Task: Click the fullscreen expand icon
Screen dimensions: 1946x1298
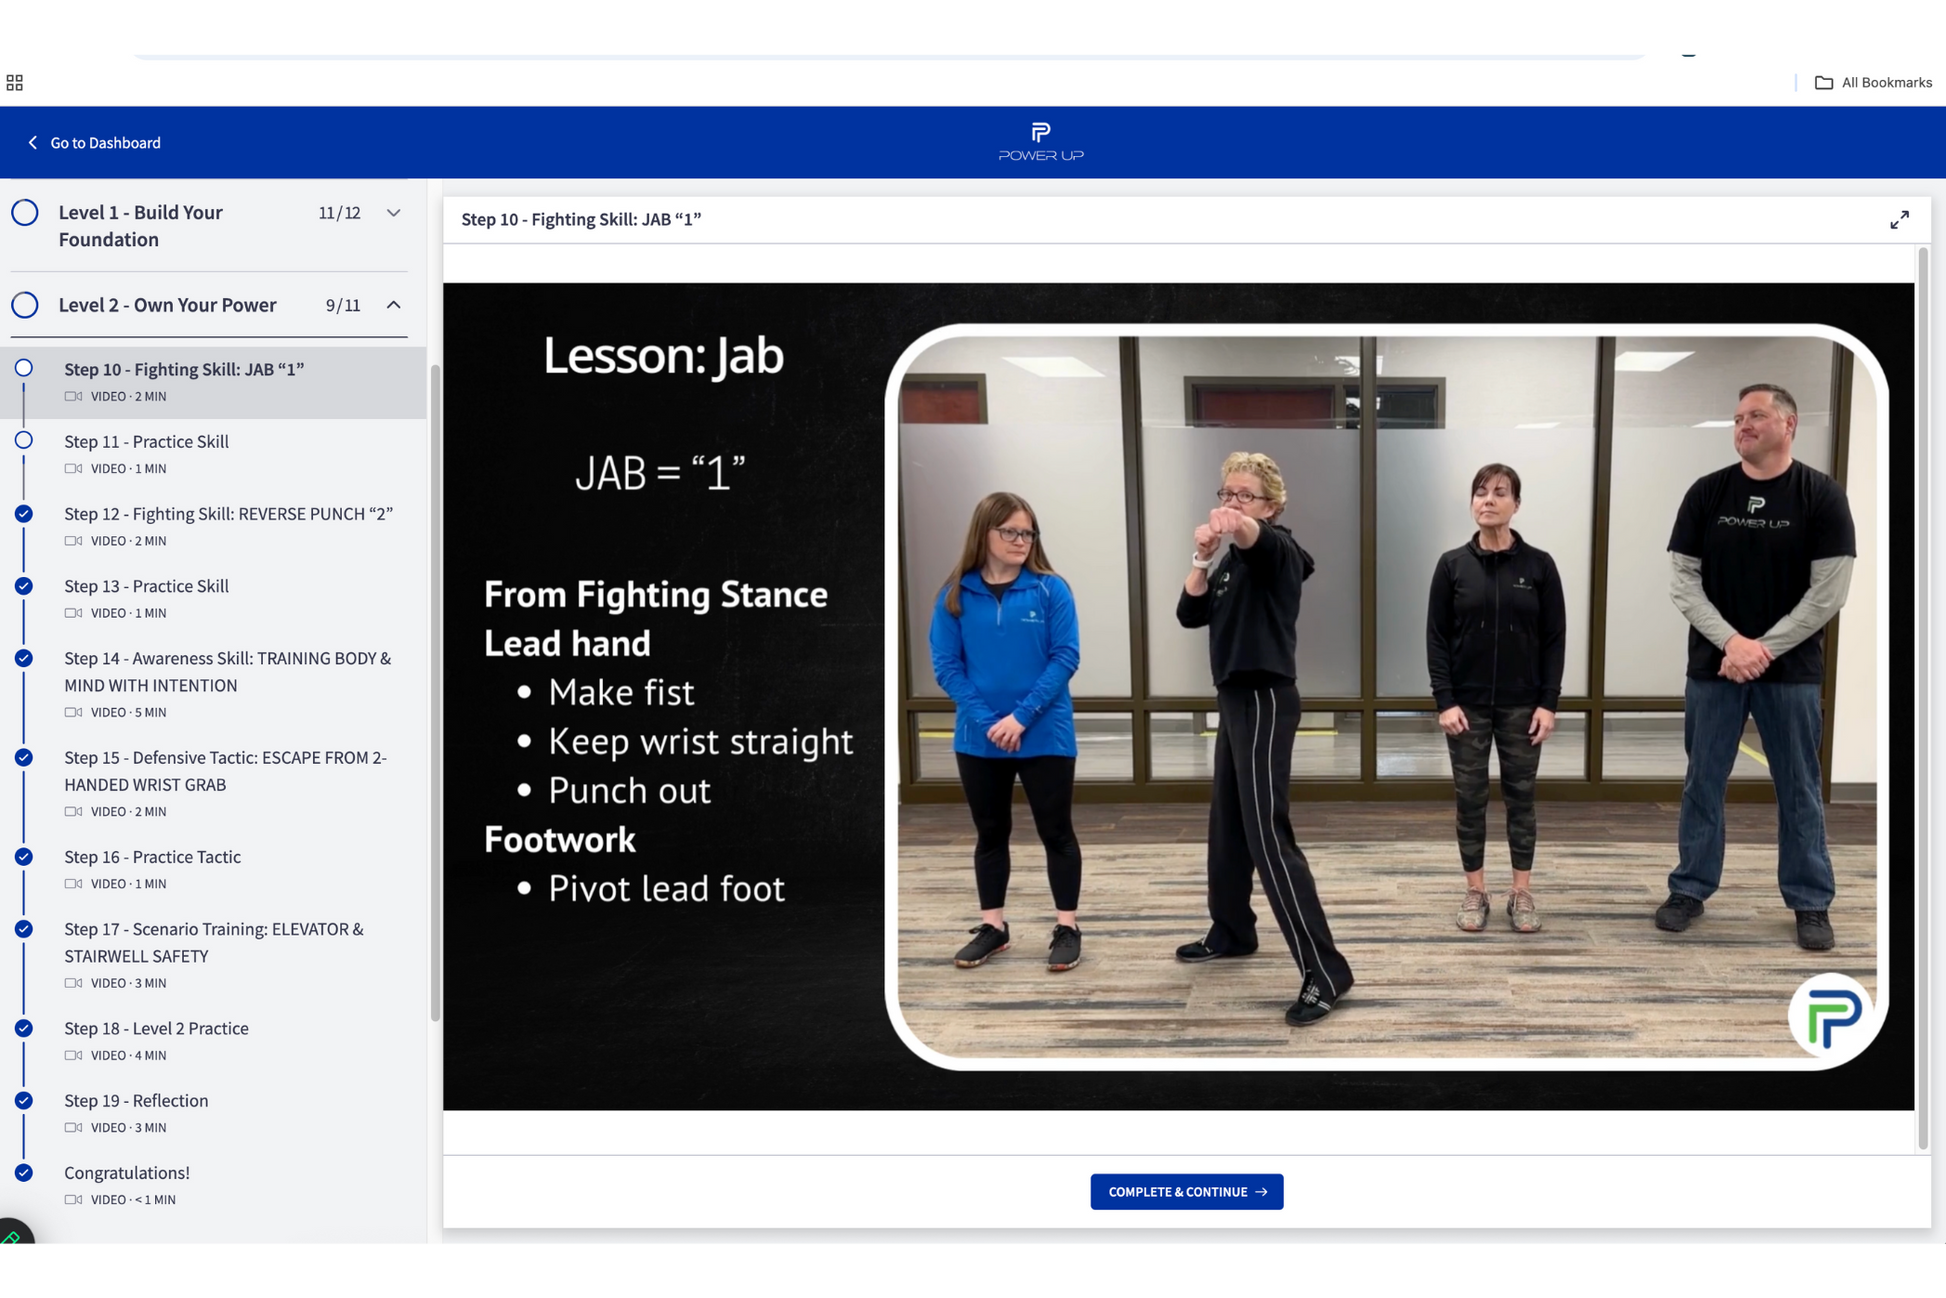Action: pos(1899,220)
